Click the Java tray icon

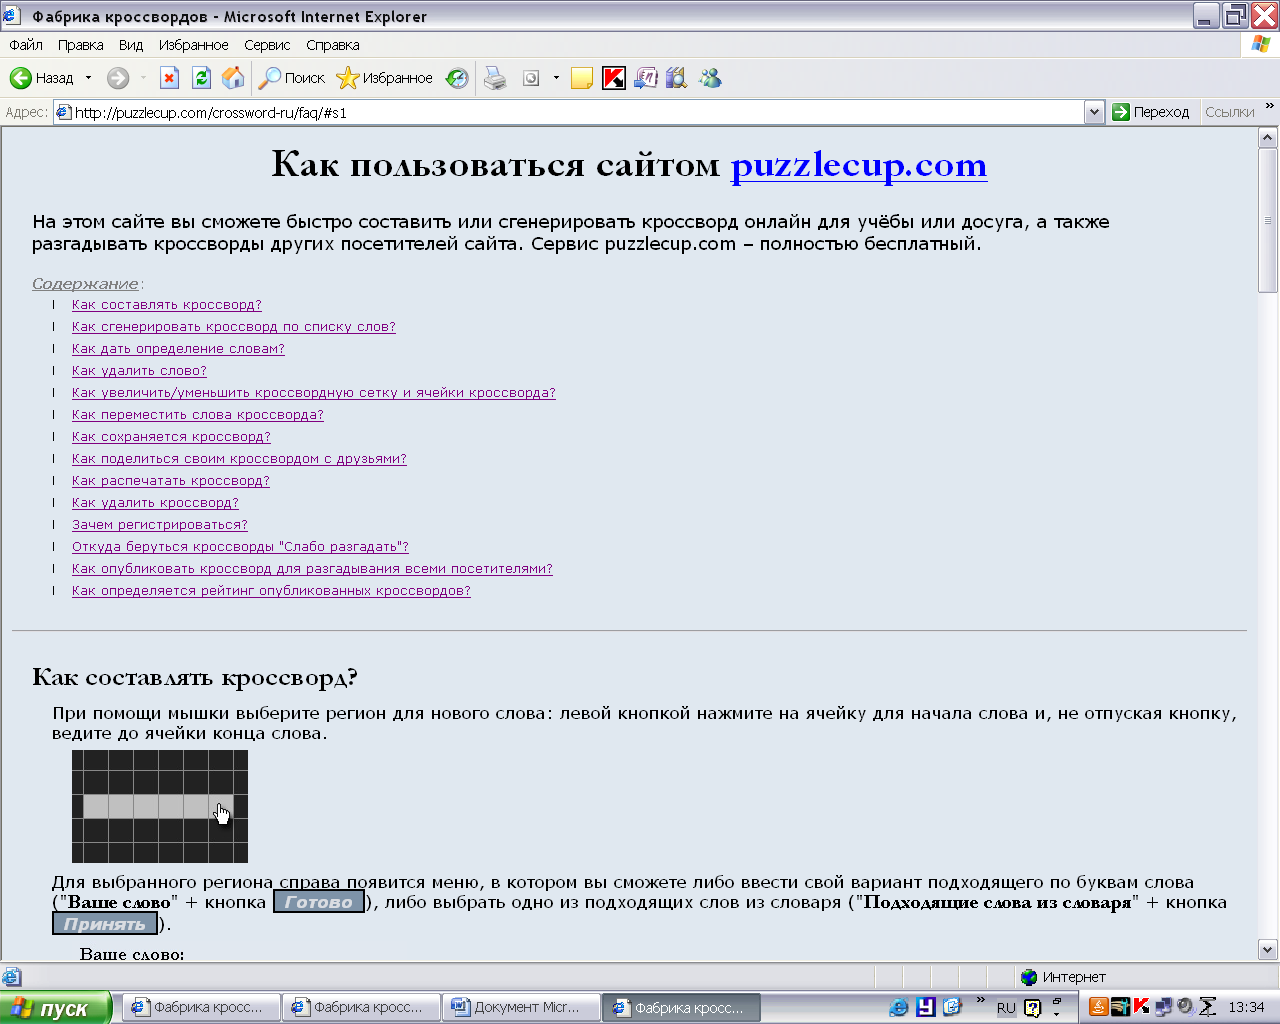point(1098,1007)
